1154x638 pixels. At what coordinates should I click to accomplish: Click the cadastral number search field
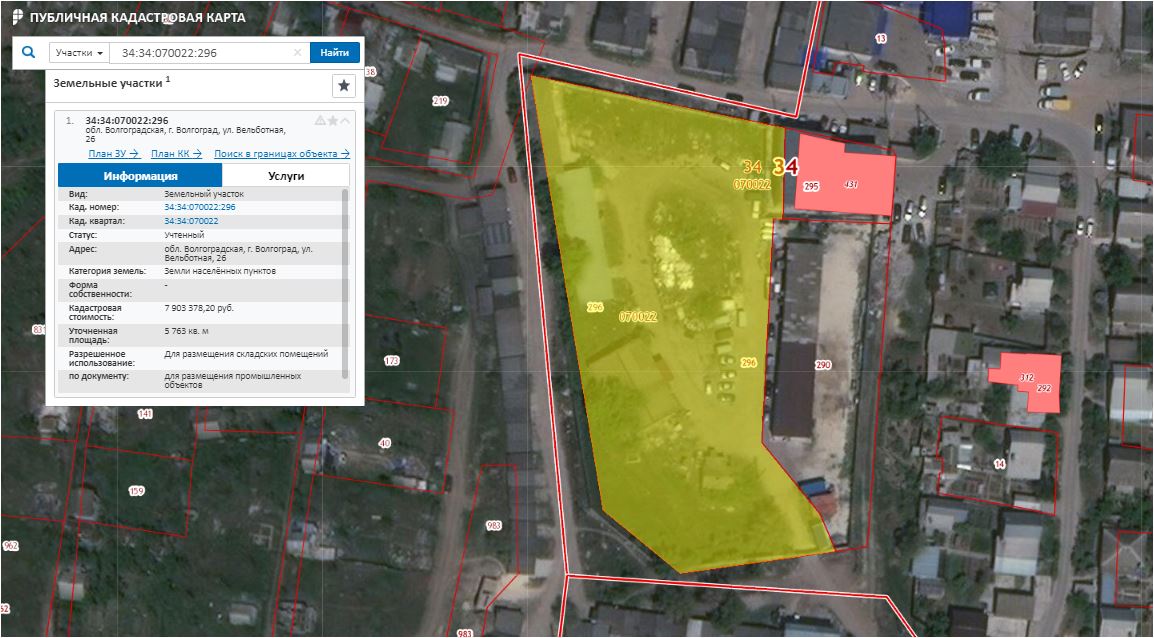200,53
